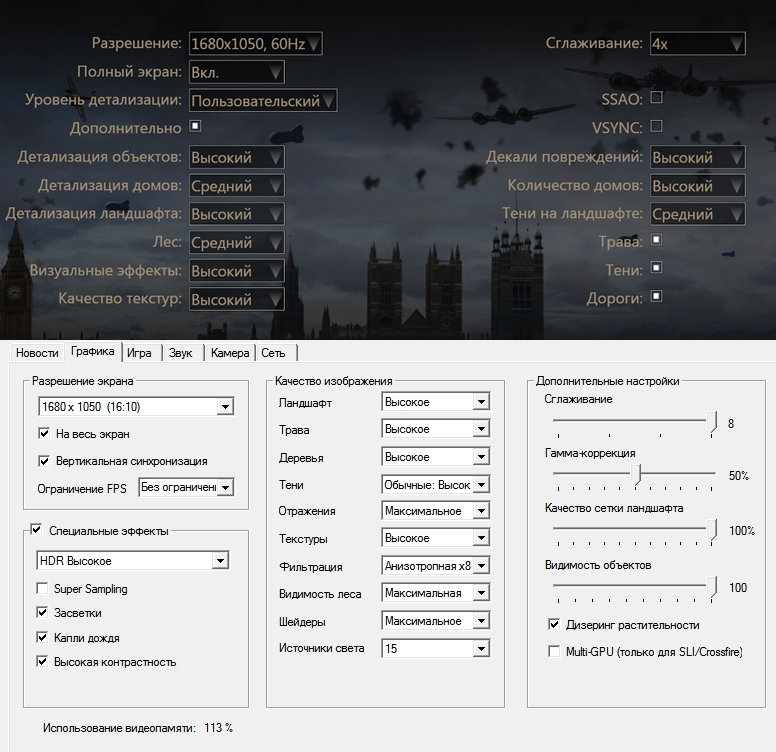Click the Качество изображения group title
The image size is (776, 752).
pyautogui.click(x=334, y=381)
